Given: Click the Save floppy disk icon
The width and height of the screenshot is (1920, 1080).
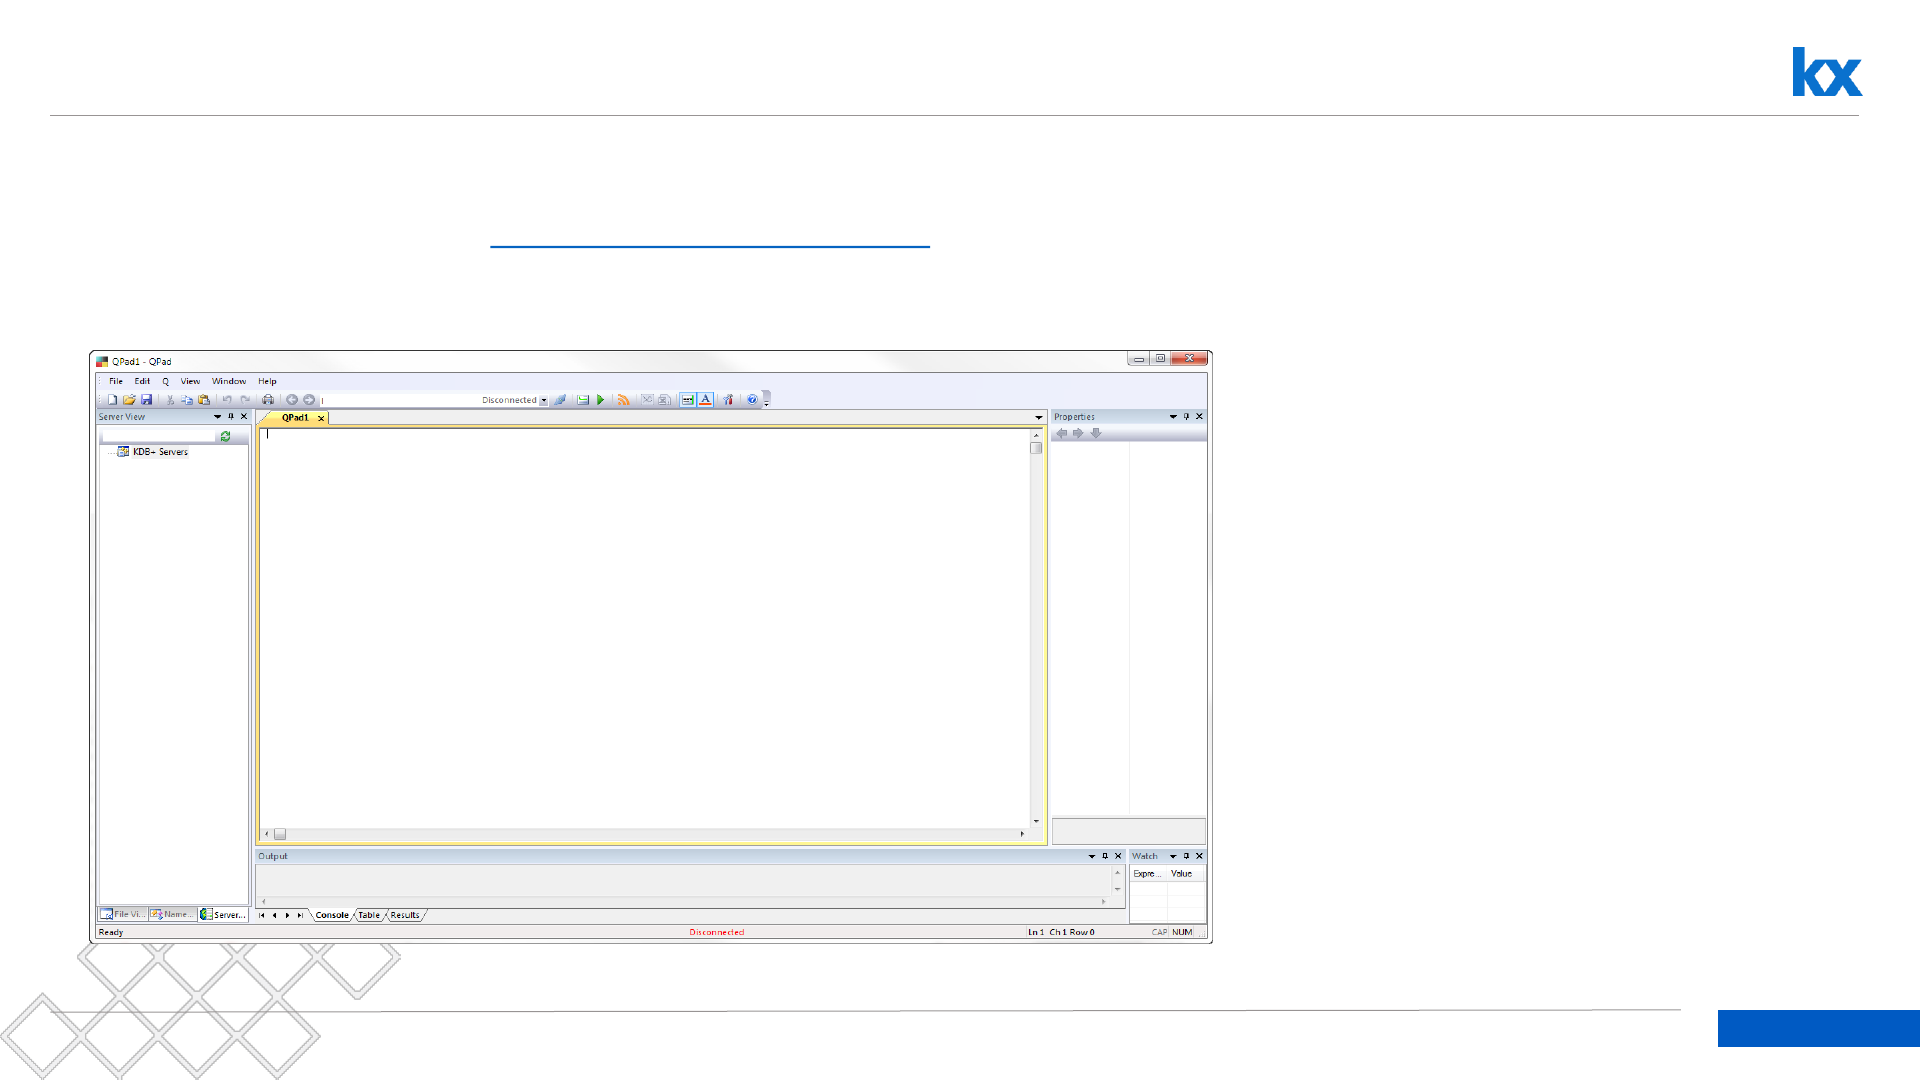Looking at the screenshot, I should point(146,400).
